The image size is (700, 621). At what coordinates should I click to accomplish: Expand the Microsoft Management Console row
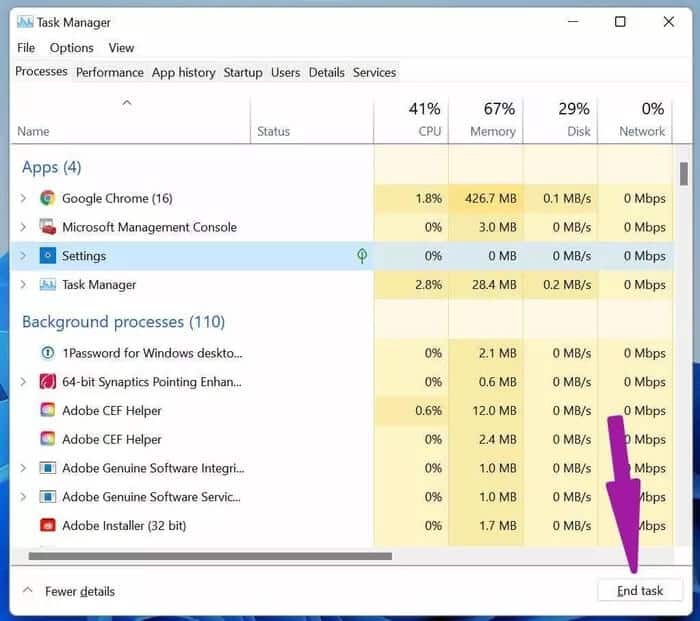pos(23,227)
